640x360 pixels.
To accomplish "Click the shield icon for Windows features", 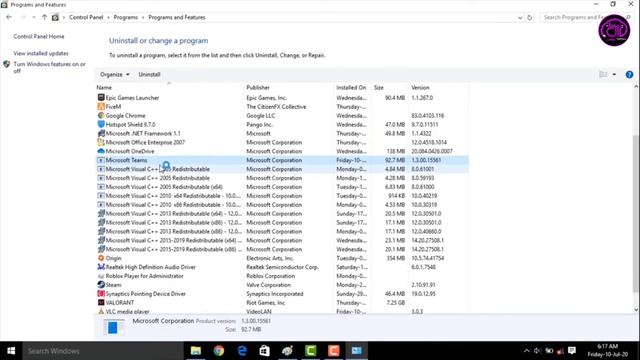I will [7, 64].
